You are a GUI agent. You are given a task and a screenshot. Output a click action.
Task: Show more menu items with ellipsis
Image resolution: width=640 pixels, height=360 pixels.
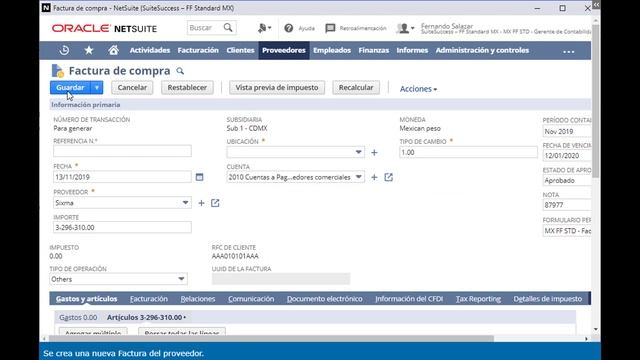(569, 51)
